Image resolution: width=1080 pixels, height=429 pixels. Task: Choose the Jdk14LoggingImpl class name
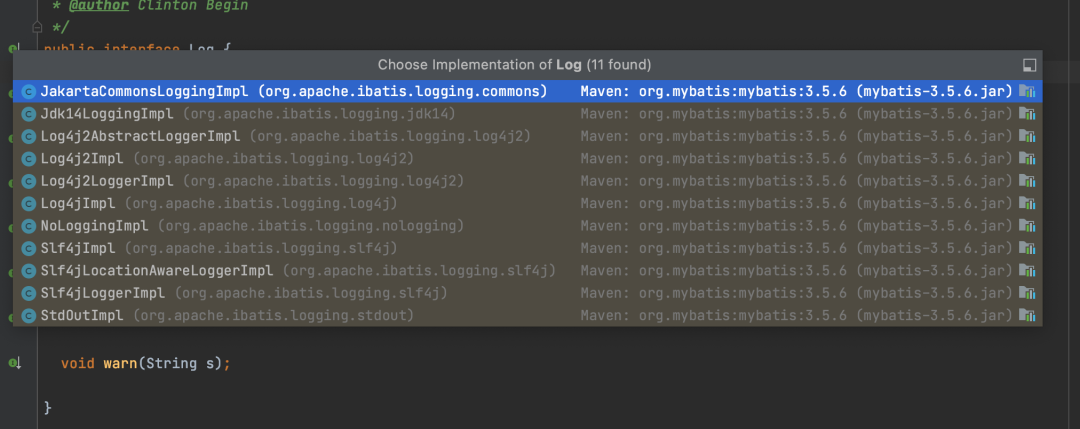(x=107, y=114)
